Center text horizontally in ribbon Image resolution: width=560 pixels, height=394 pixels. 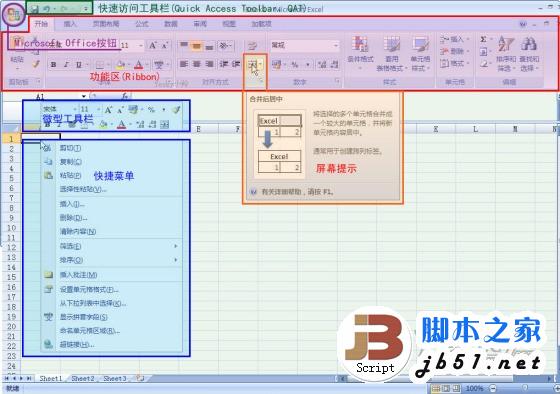(x=196, y=64)
